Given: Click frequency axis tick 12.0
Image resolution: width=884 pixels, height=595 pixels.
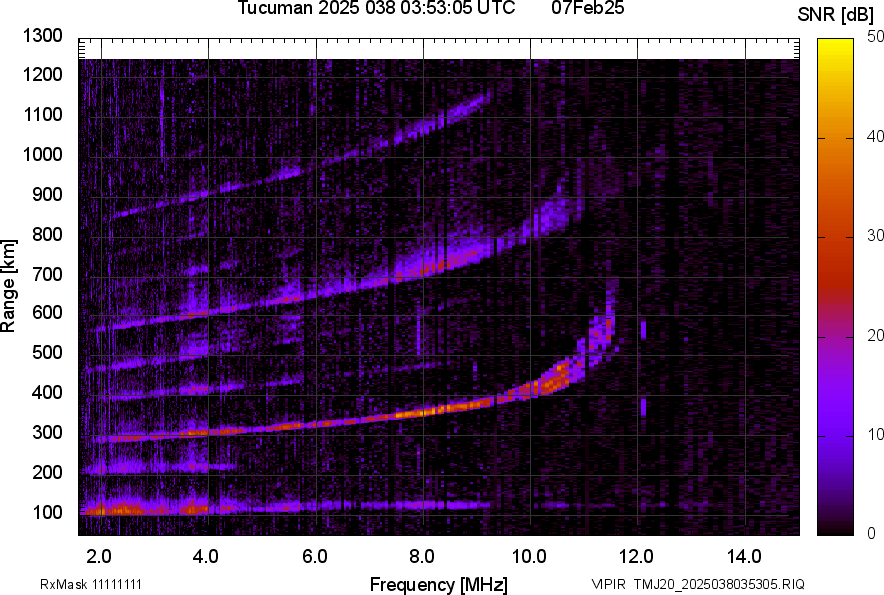Looking at the screenshot, I should (x=637, y=557).
